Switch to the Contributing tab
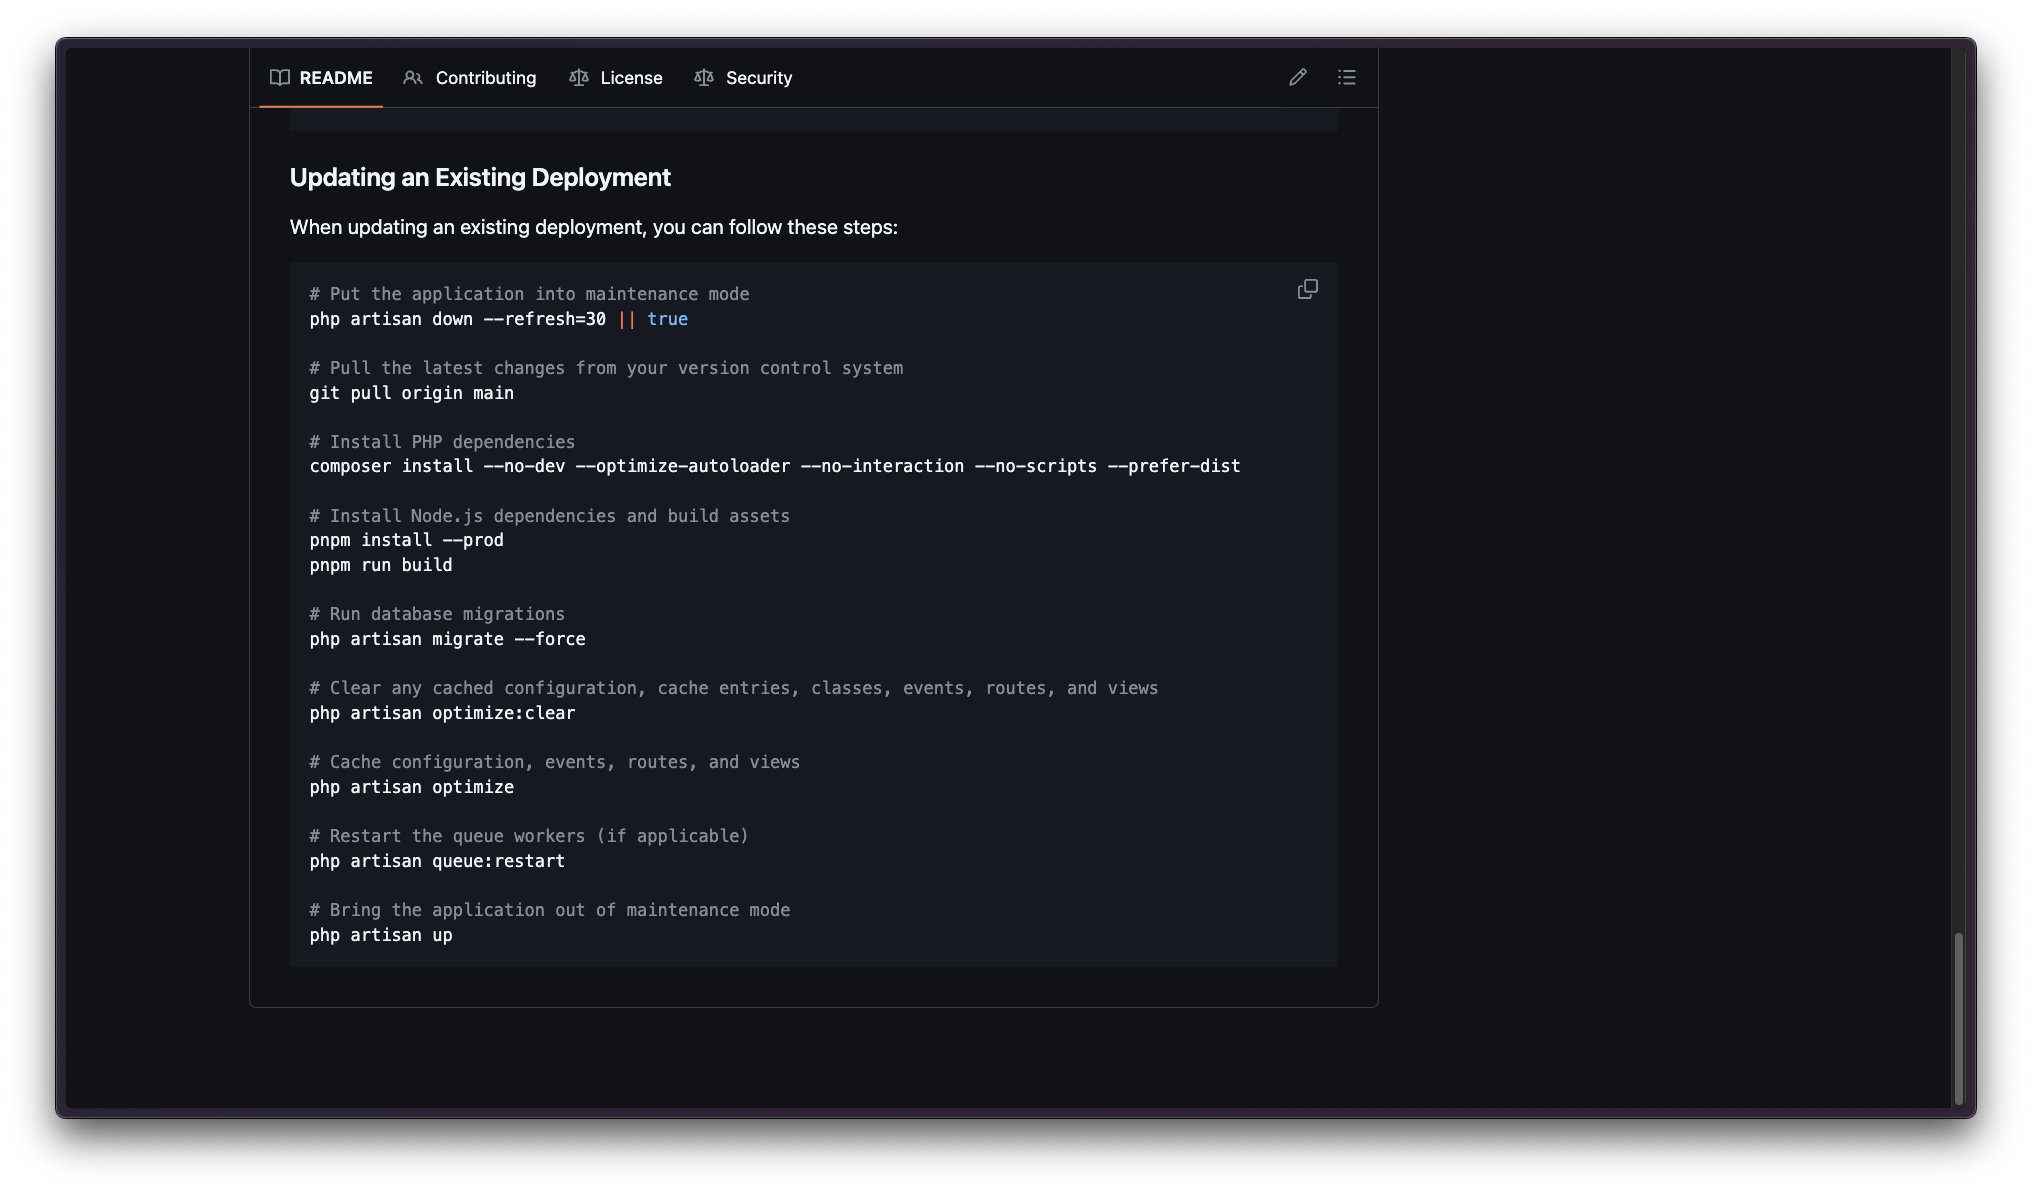Screen dimensions: 2032x1192 coord(470,78)
